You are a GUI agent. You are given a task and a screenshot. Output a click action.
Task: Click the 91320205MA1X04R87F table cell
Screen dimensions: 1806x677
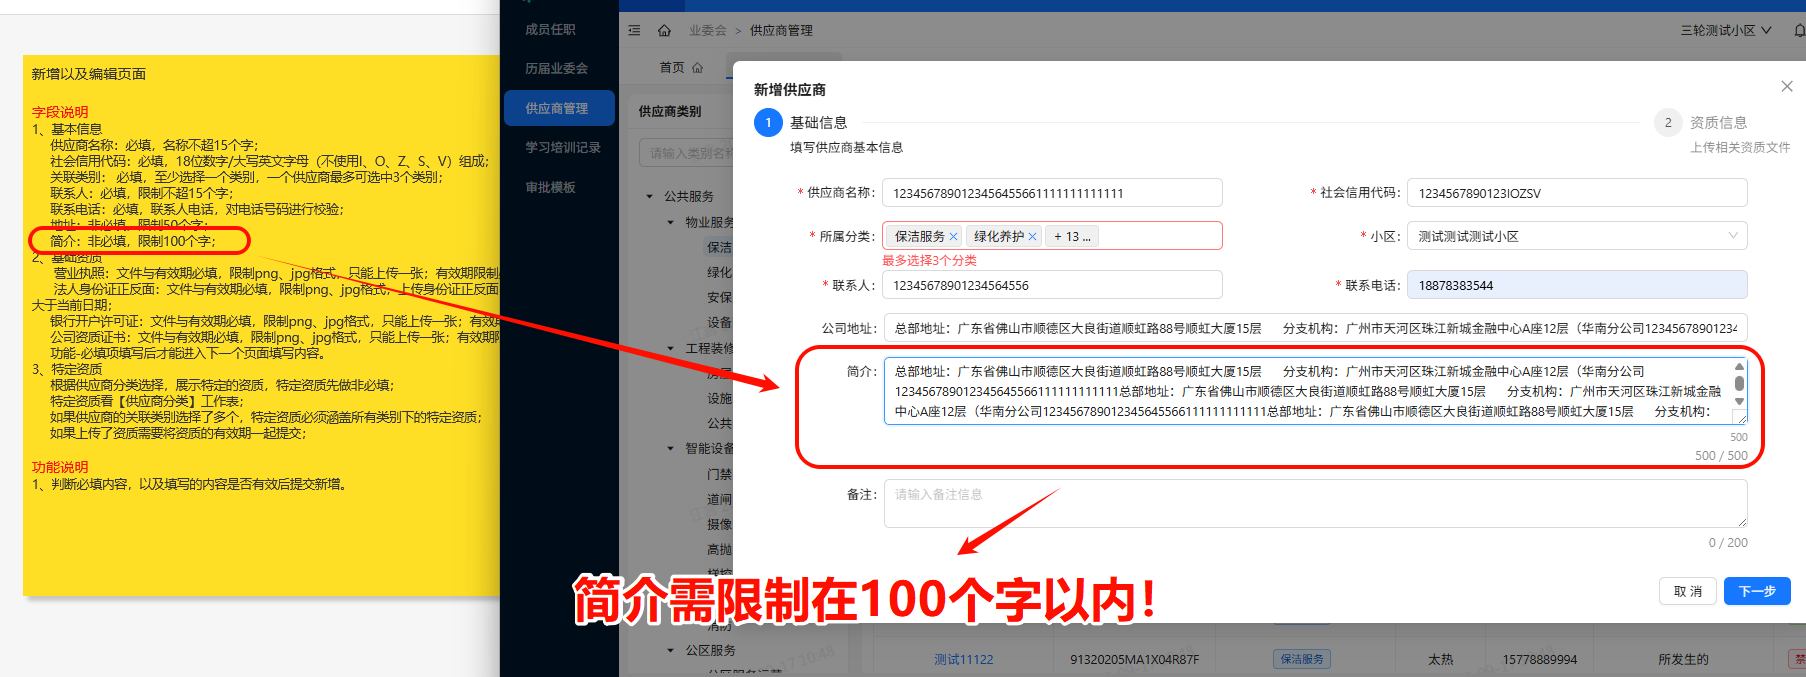coord(1134,660)
